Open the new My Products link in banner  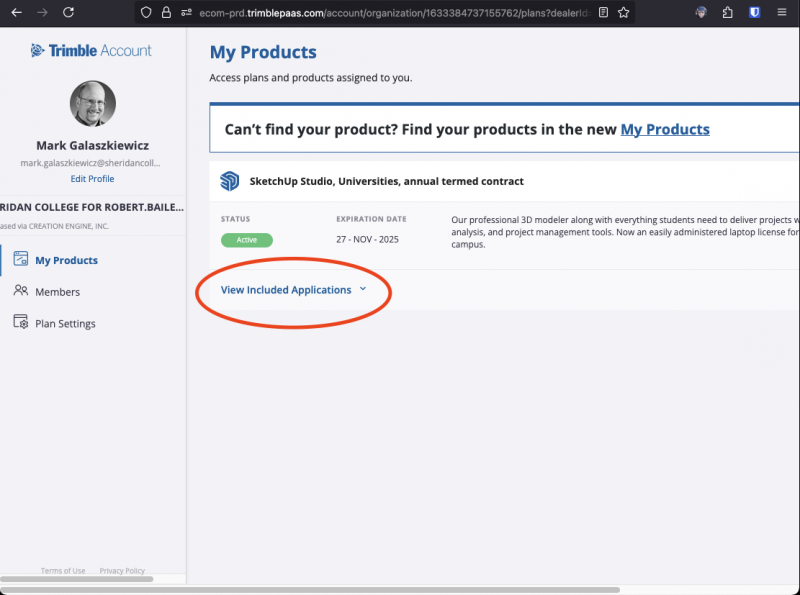pos(665,129)
